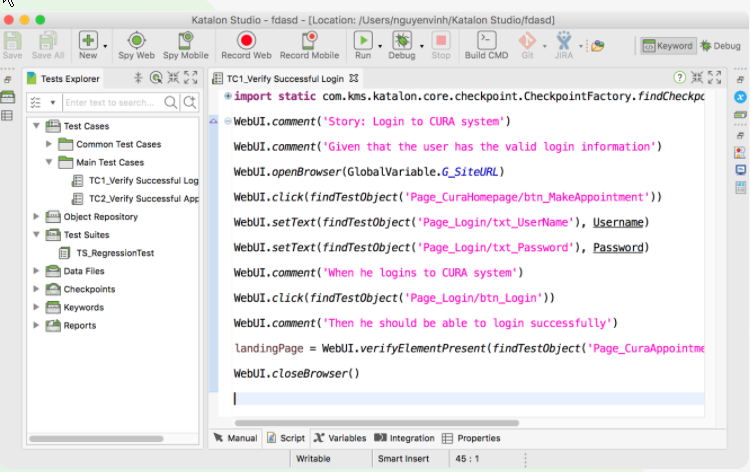
Task: Open the Variables tab
Action: click(x=340, y=438)
